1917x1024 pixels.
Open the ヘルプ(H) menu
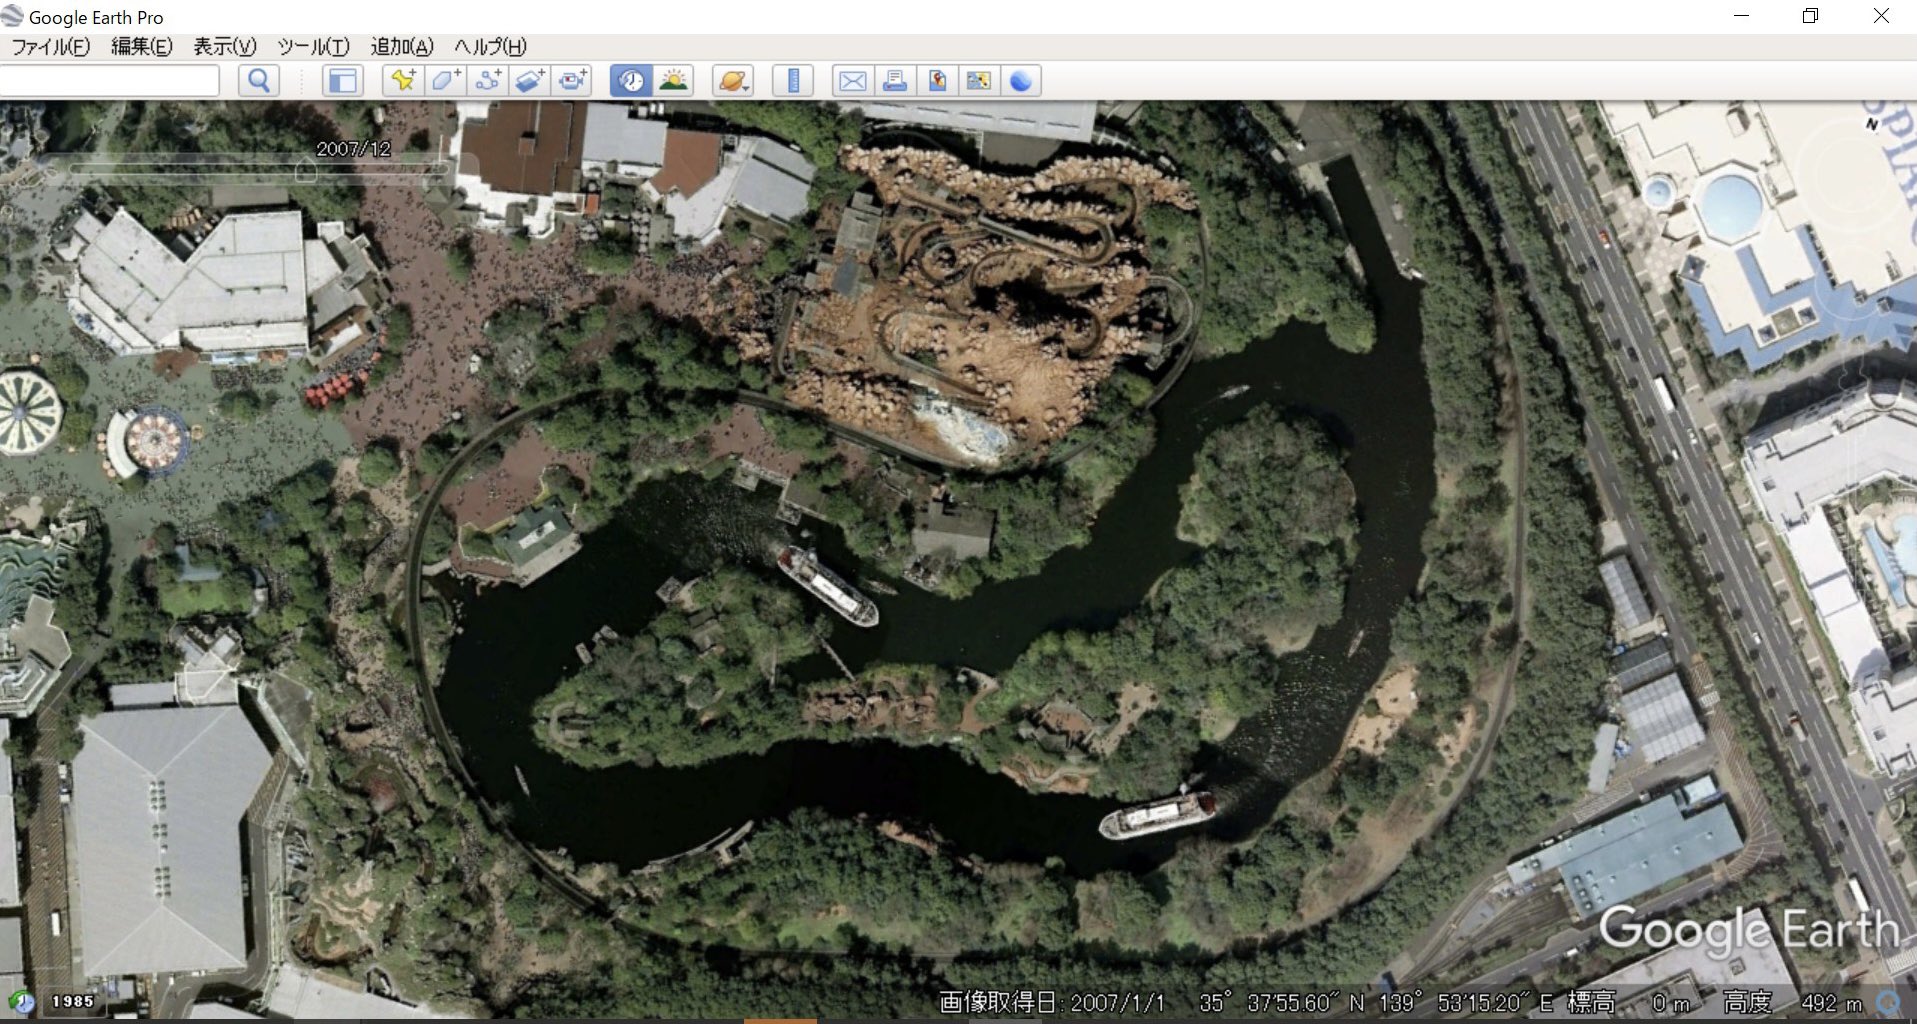pos(490,47)
